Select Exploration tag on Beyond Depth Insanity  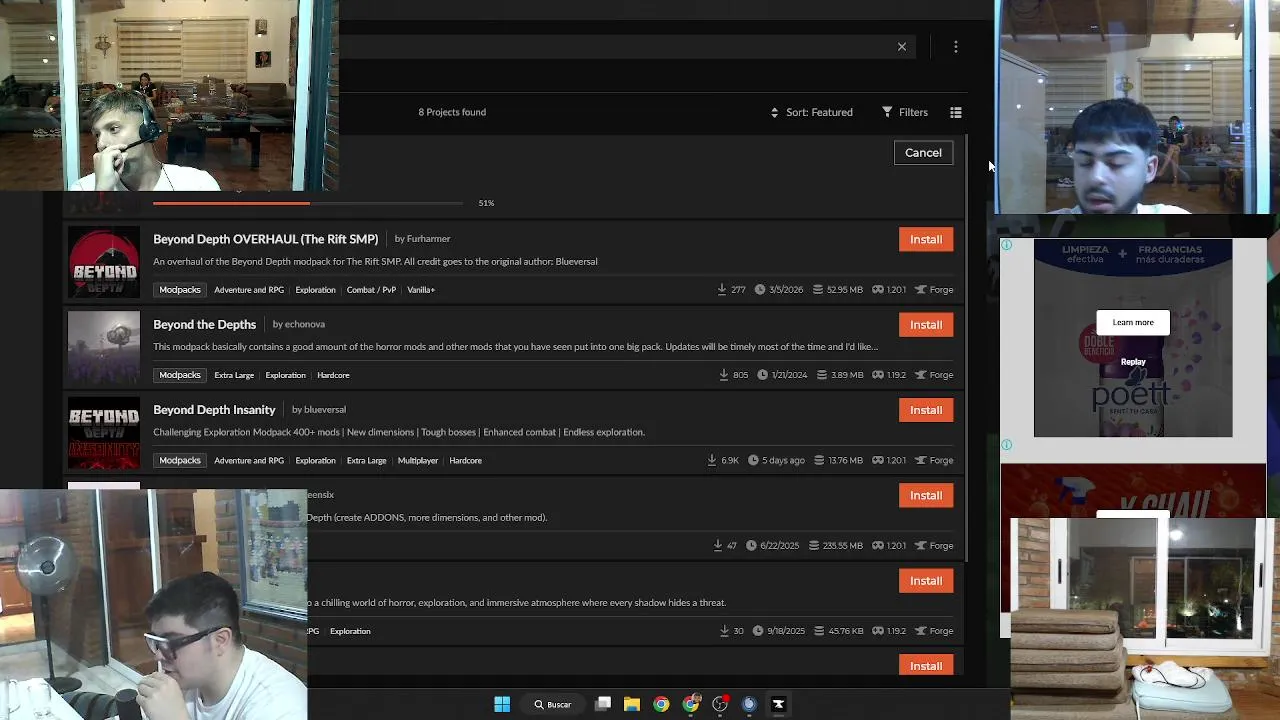click(315, 460)
